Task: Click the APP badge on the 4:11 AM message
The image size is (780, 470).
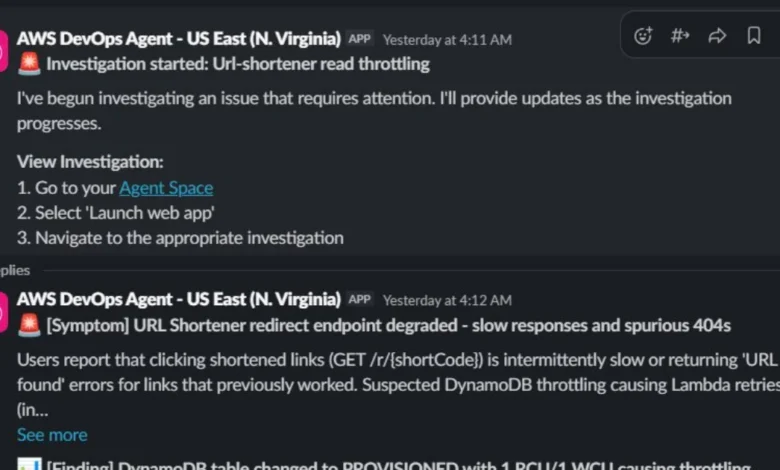Action: coord(360,39)
